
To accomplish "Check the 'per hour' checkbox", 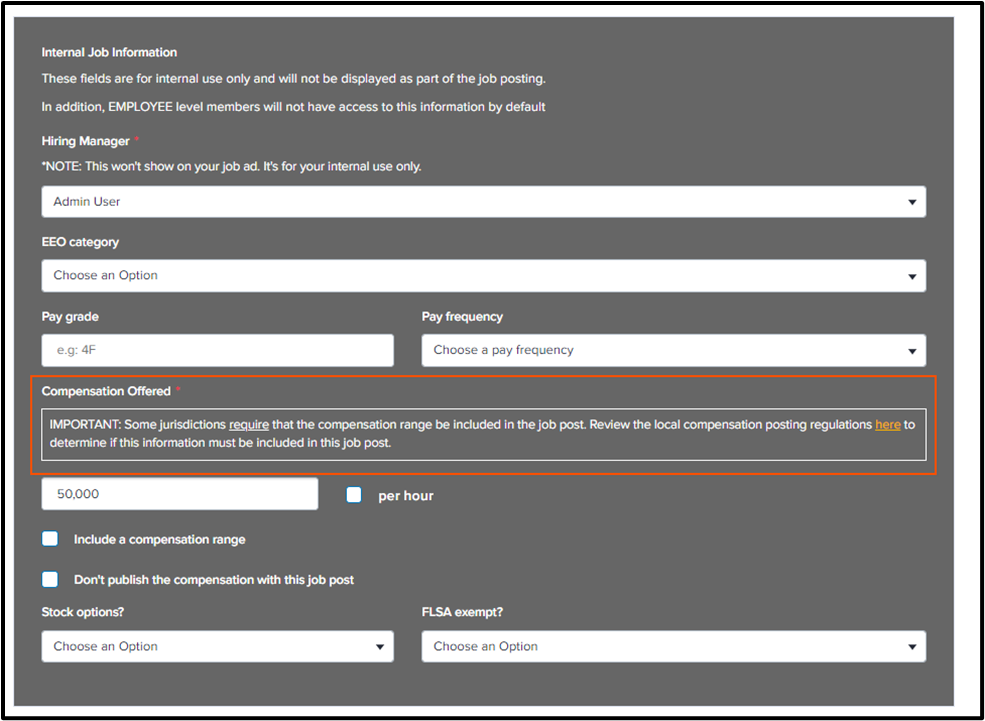I will pos(354,495).
